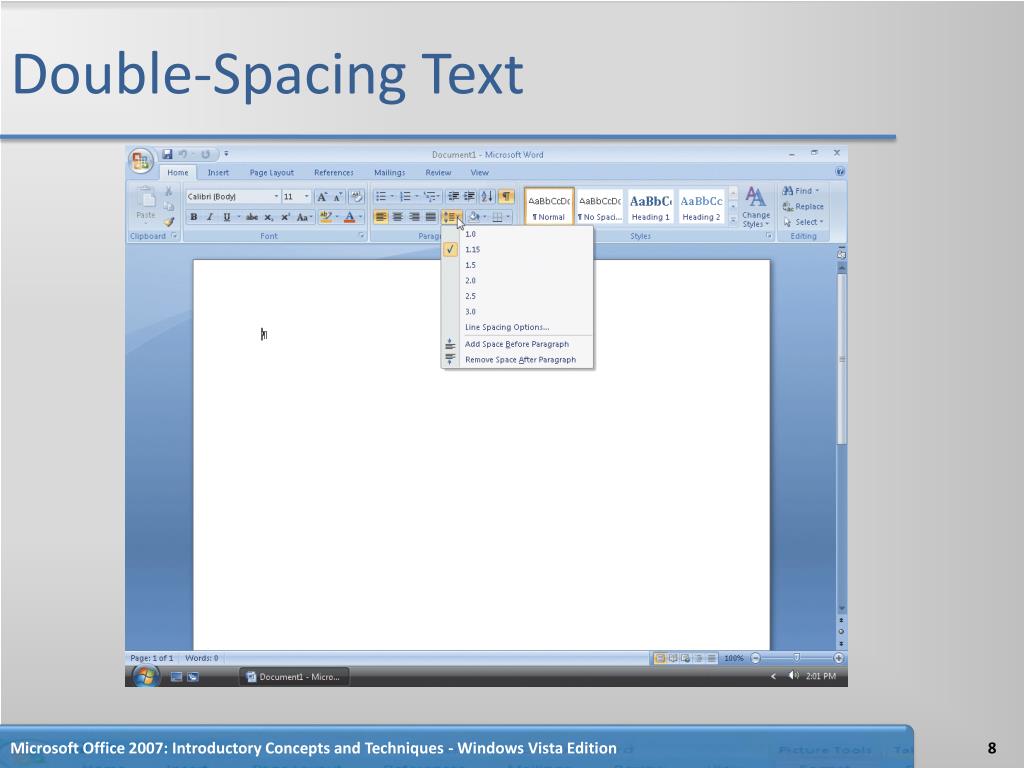Open the Font size combo box
Image resolution: width=1024 pixels, height=768 pixels.
(x=296, y=197)
